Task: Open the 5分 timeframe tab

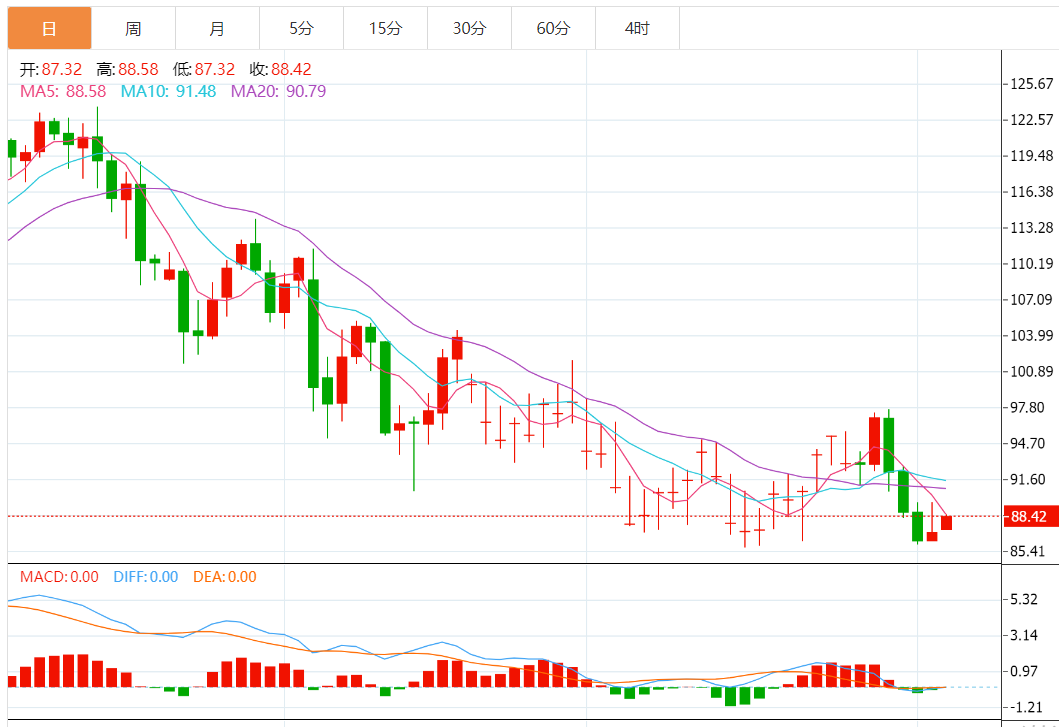Action: [x=301, y=28]
